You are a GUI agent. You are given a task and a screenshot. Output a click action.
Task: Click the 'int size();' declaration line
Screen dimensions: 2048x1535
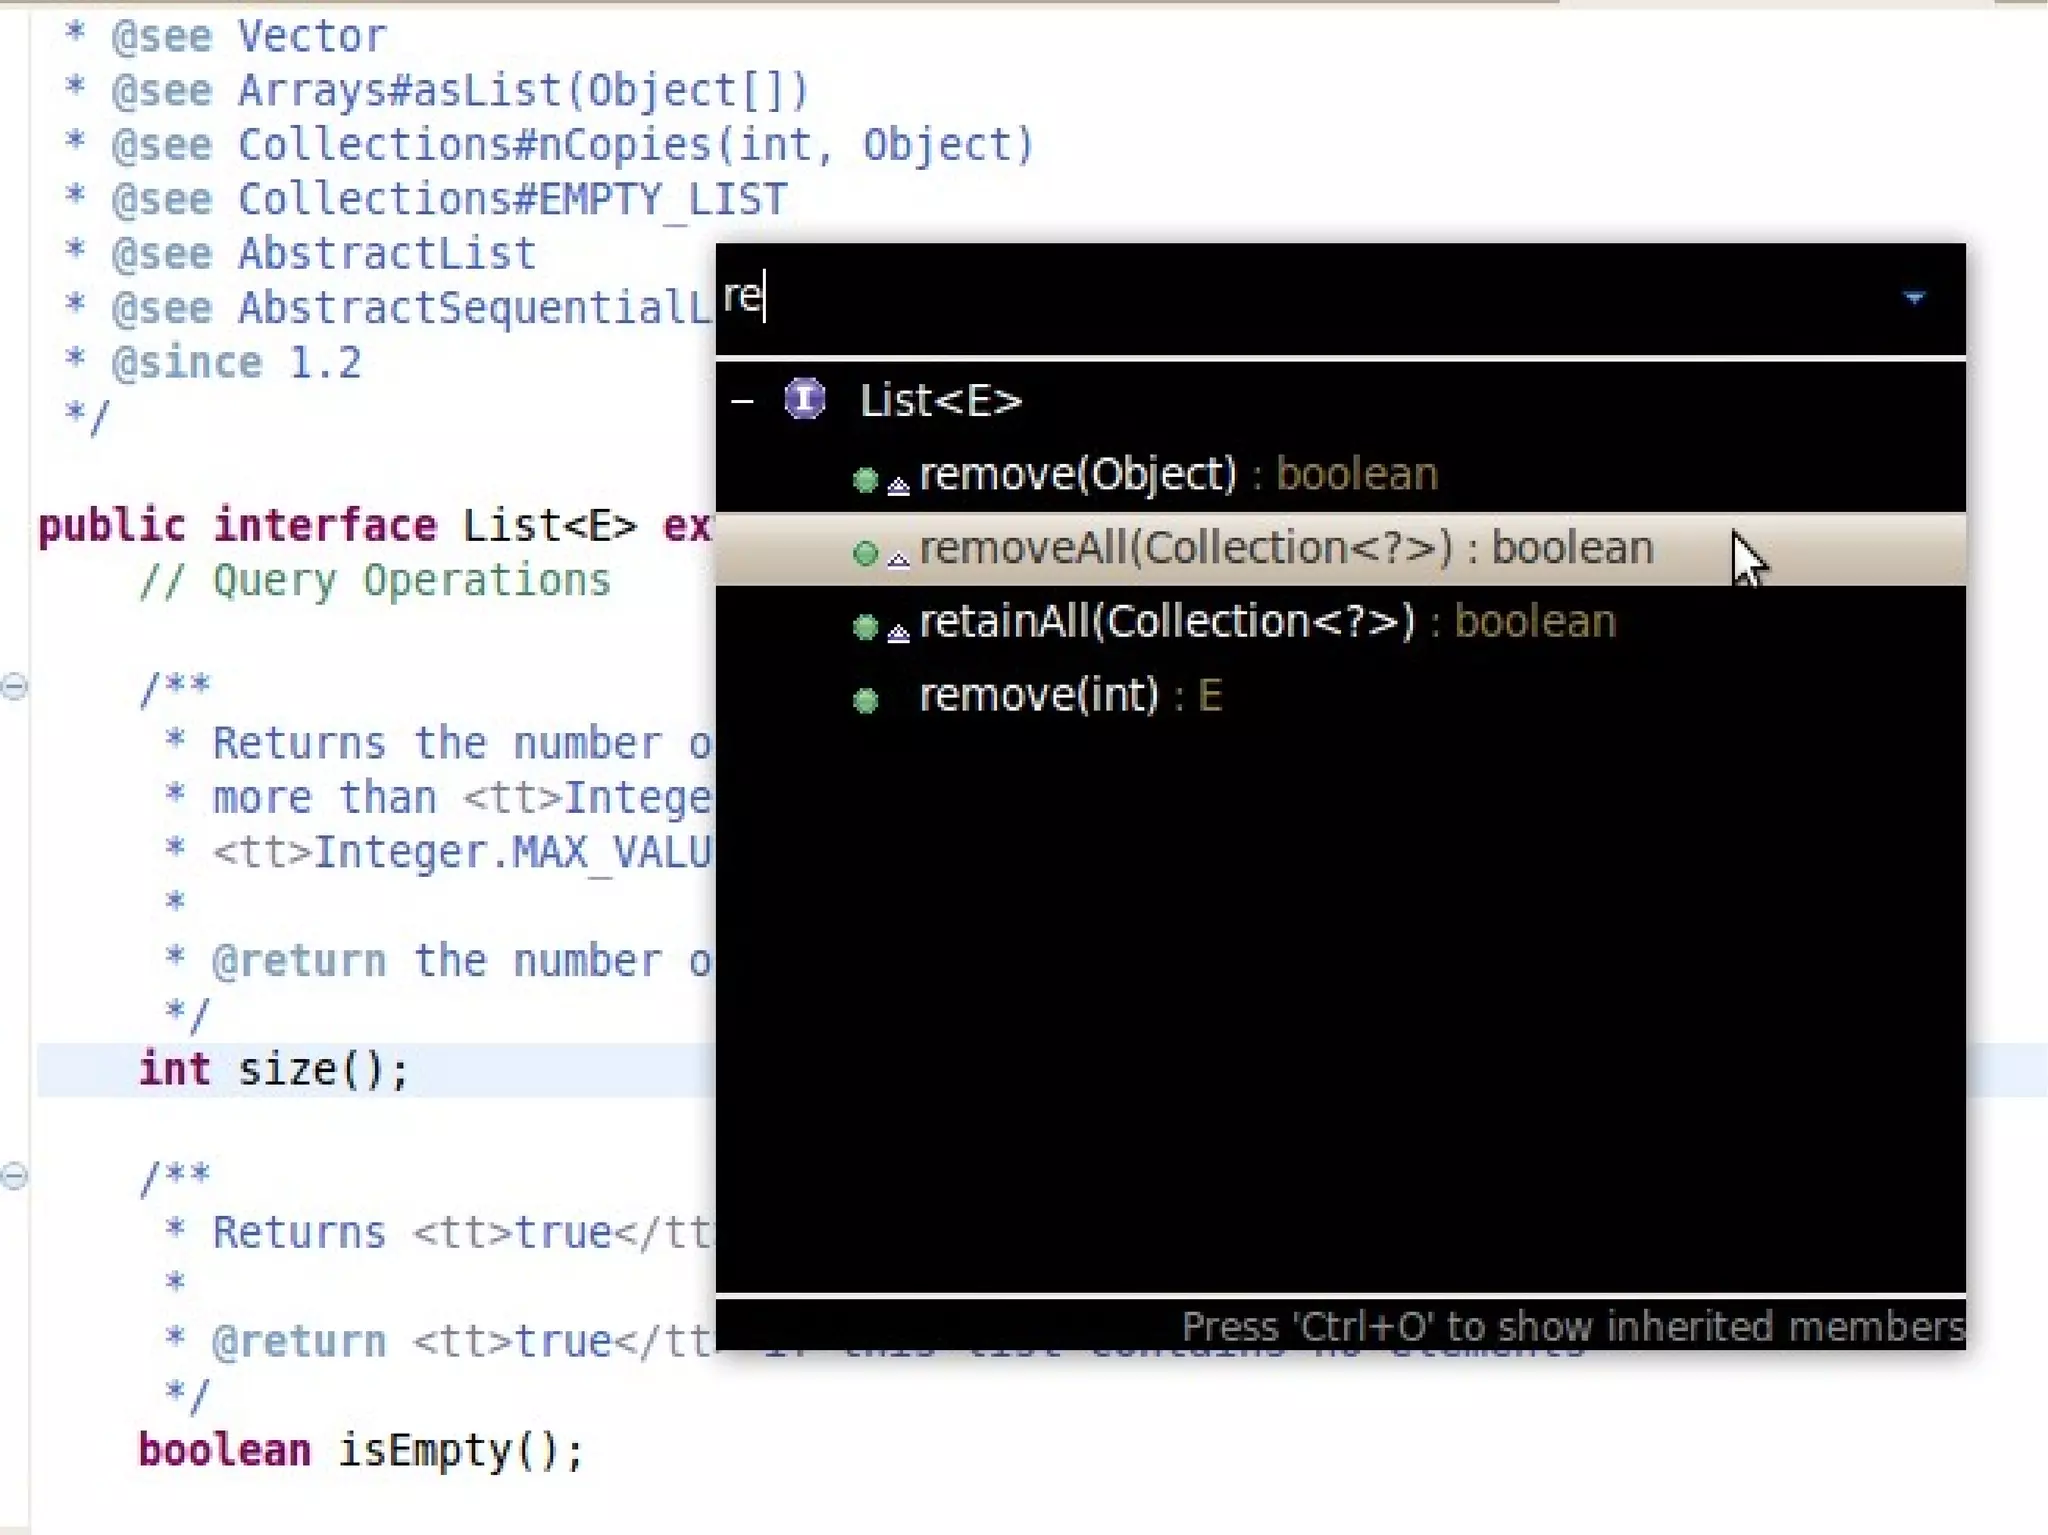click(273, 1070)
